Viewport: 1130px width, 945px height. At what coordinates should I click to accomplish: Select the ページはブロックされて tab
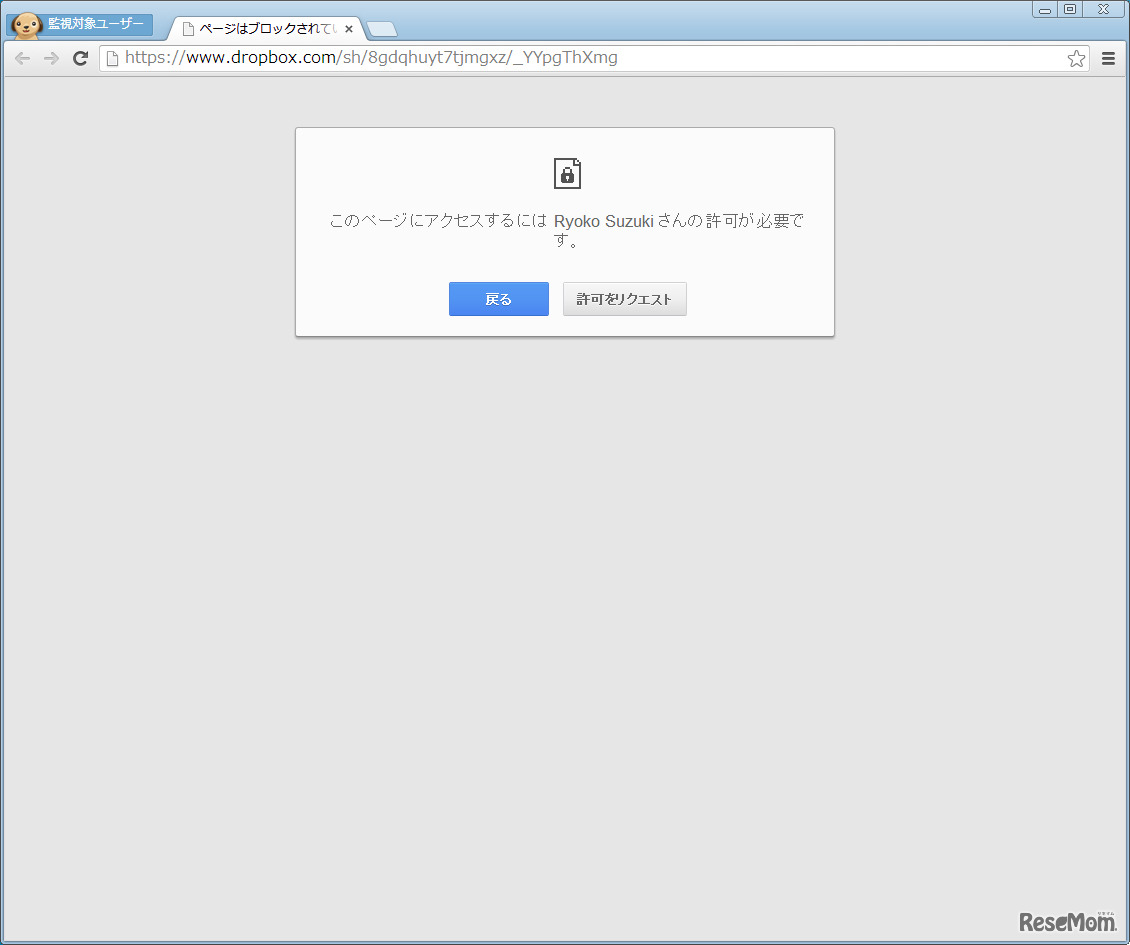tap(255, 29)
